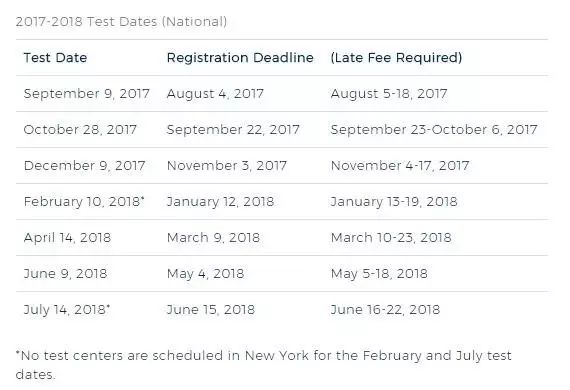The image size is (570, 390).
Task: Click the March 10-23, 2018 late fee period
Action: click(x=391, y=238)
